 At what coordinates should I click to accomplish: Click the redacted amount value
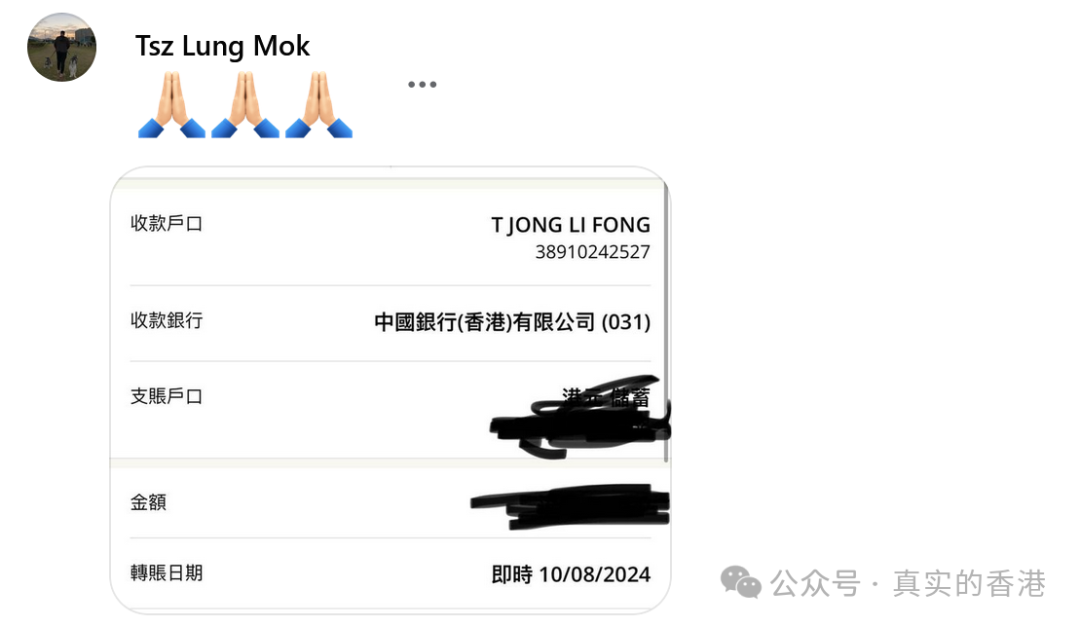point(570,506)
